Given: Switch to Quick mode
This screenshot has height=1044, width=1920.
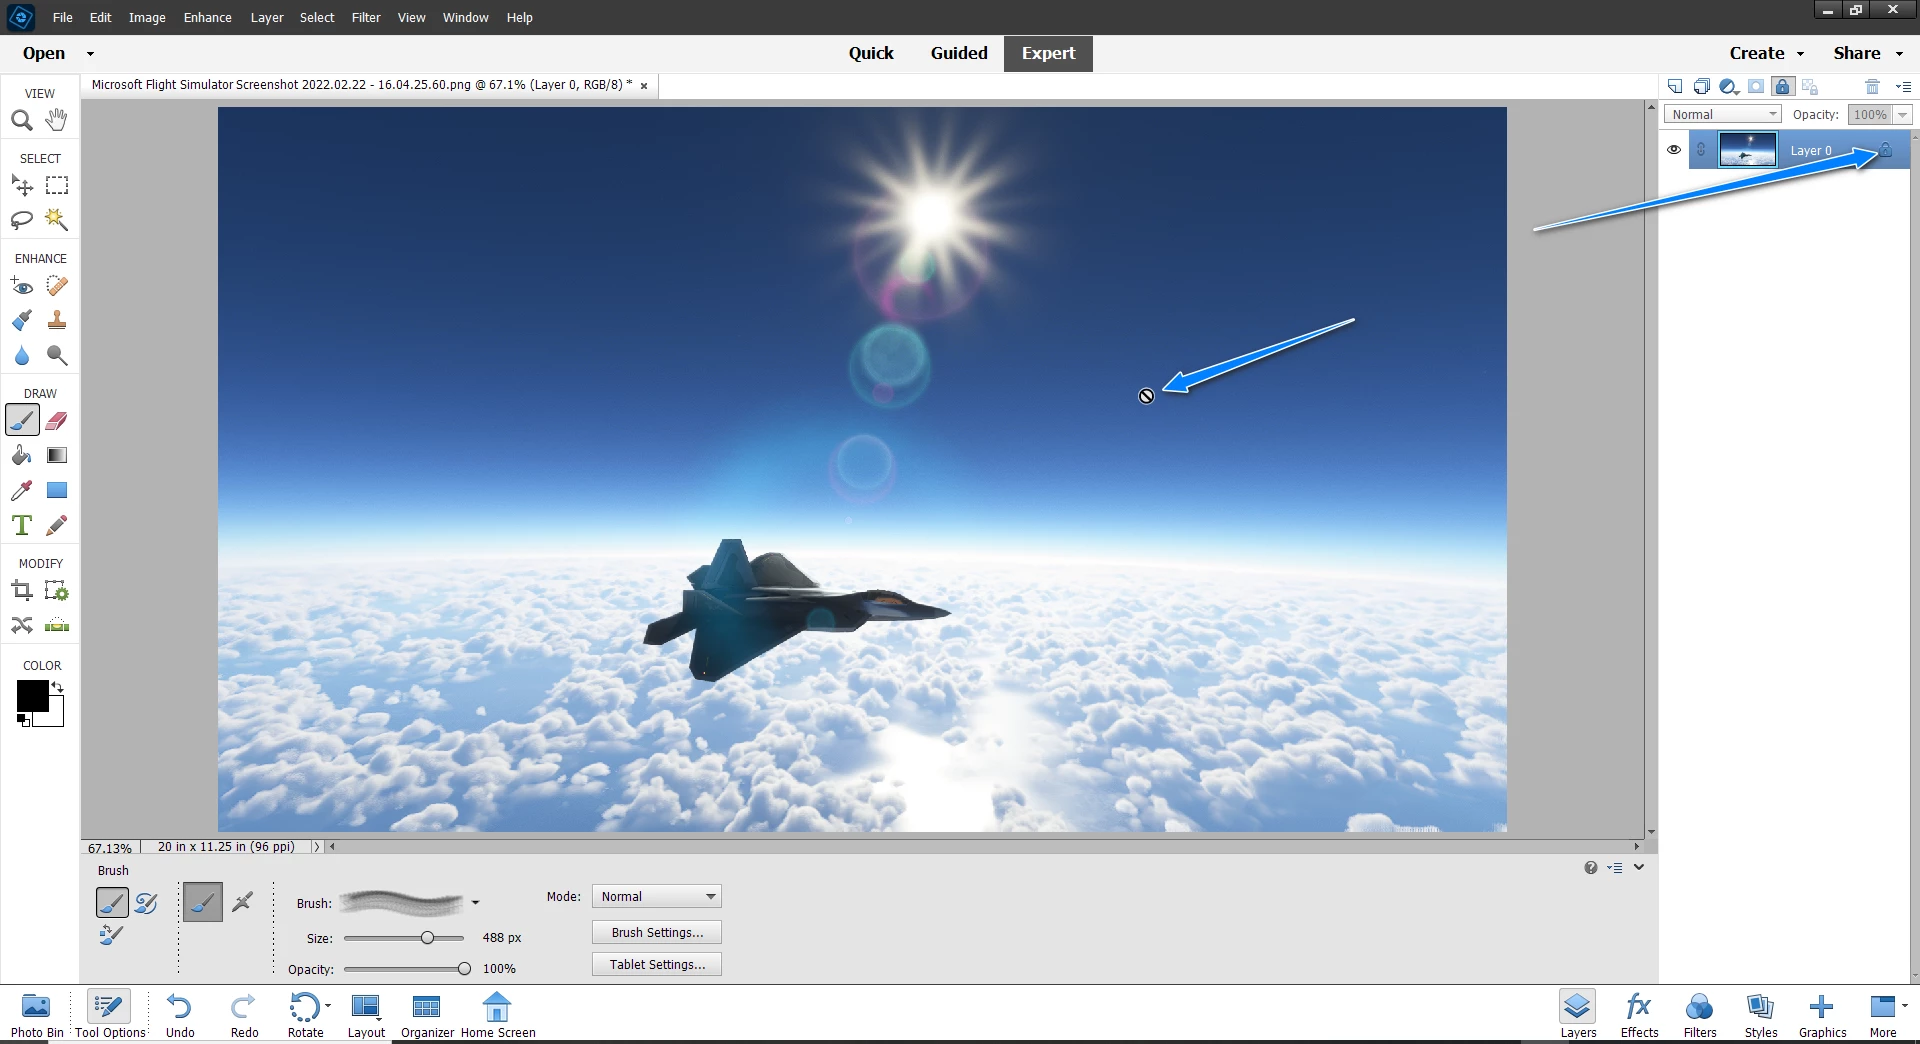Looking at the screenshot, I should [871, 54].
